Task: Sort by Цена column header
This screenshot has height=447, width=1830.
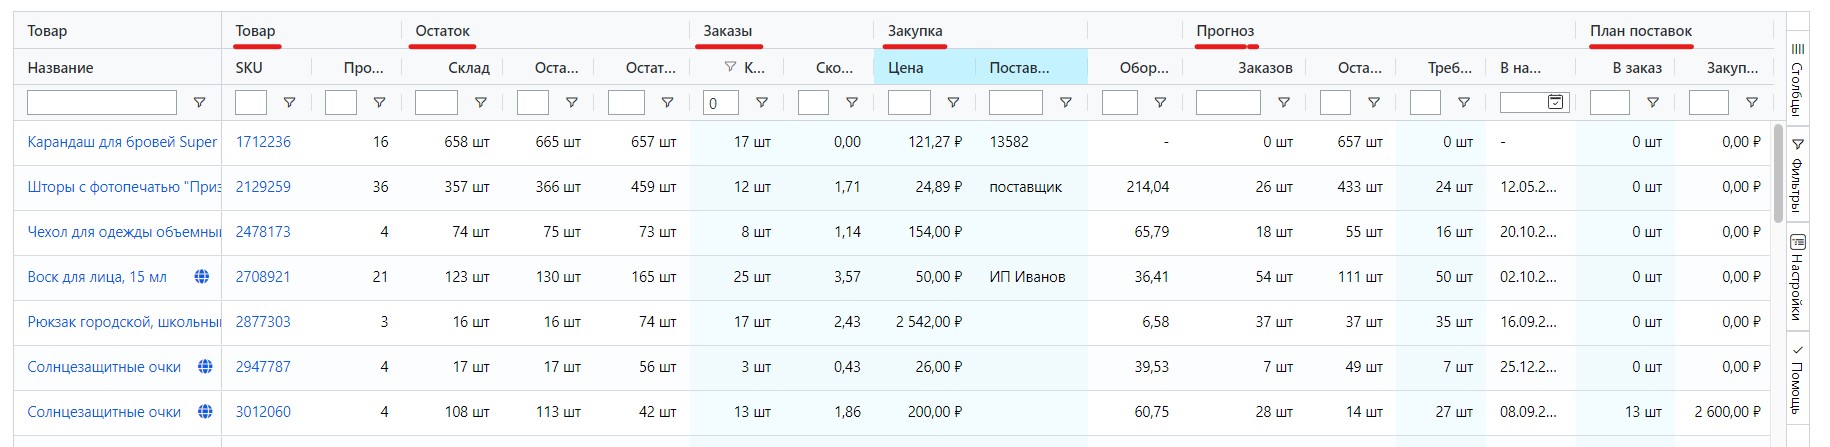Action: pos(906,68)
